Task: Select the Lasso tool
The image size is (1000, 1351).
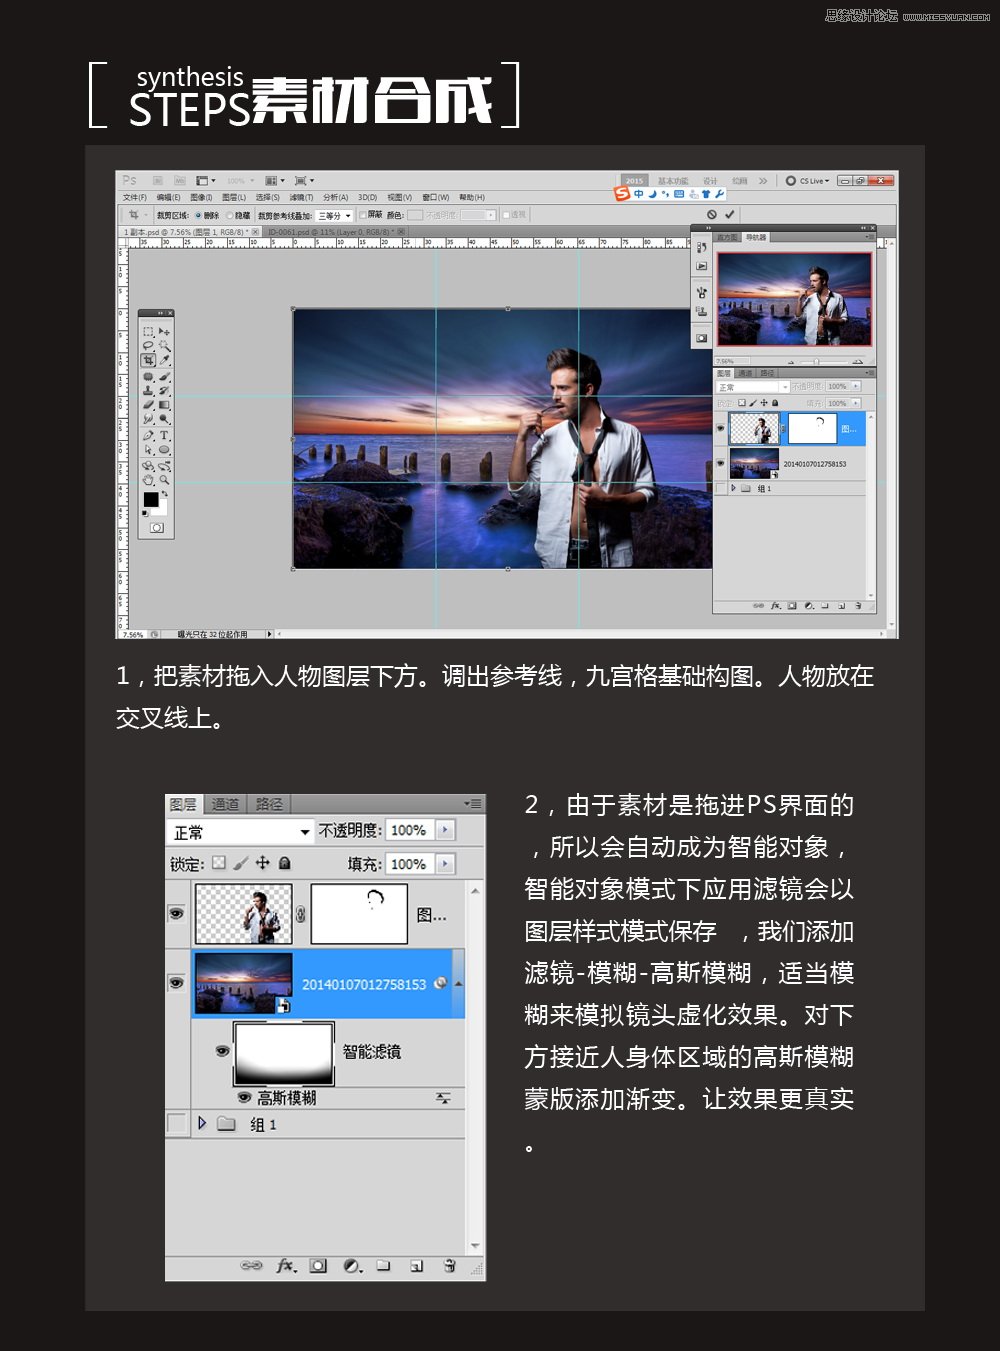Action: [149, 344]
